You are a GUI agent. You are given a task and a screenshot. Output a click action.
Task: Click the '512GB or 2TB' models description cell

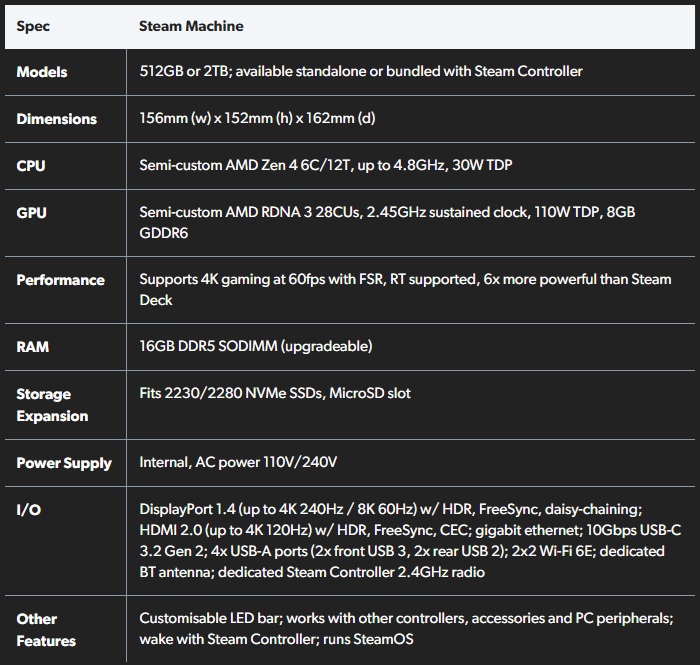point(361,71)
